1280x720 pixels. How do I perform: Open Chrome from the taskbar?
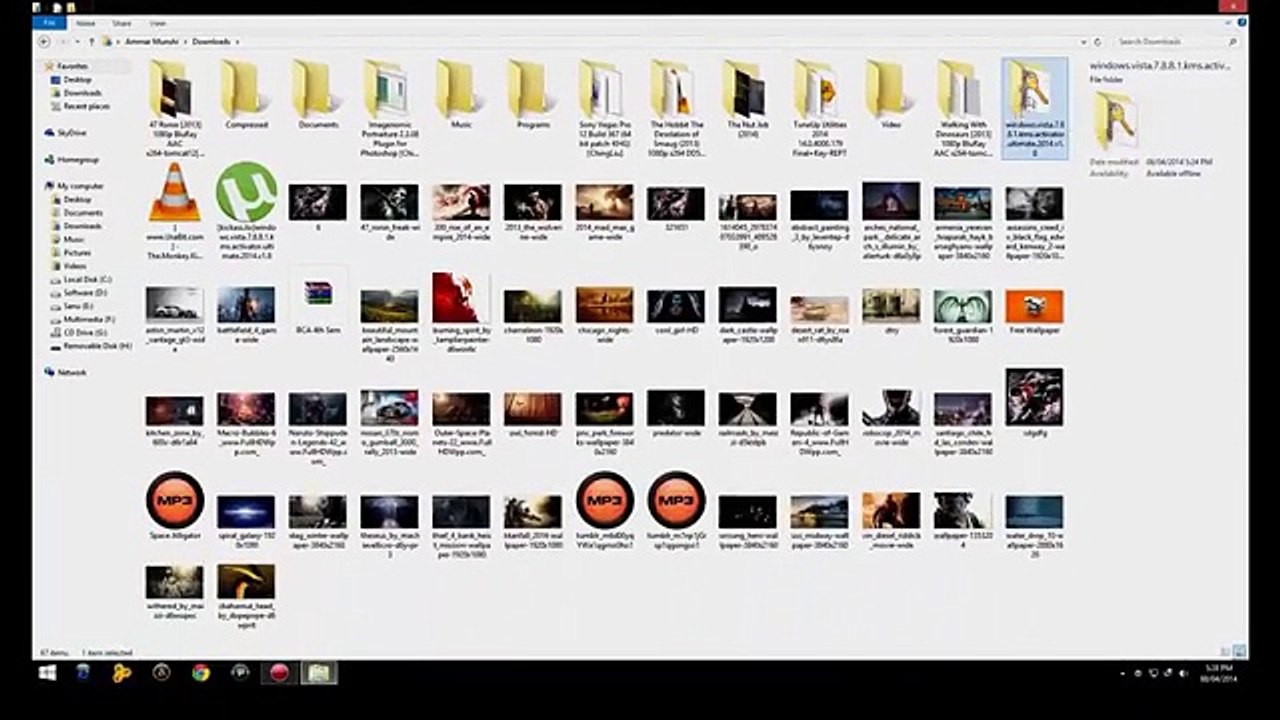click(201, 673)
